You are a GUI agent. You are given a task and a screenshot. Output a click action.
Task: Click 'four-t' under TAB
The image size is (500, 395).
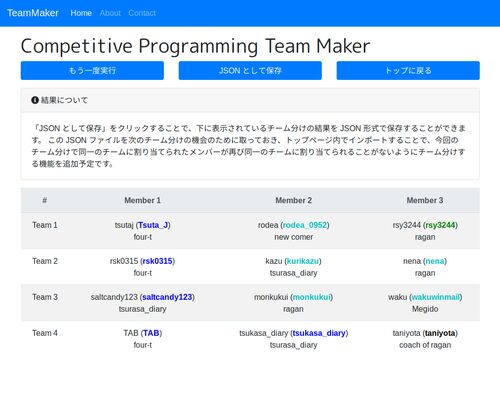click(142, 345)
